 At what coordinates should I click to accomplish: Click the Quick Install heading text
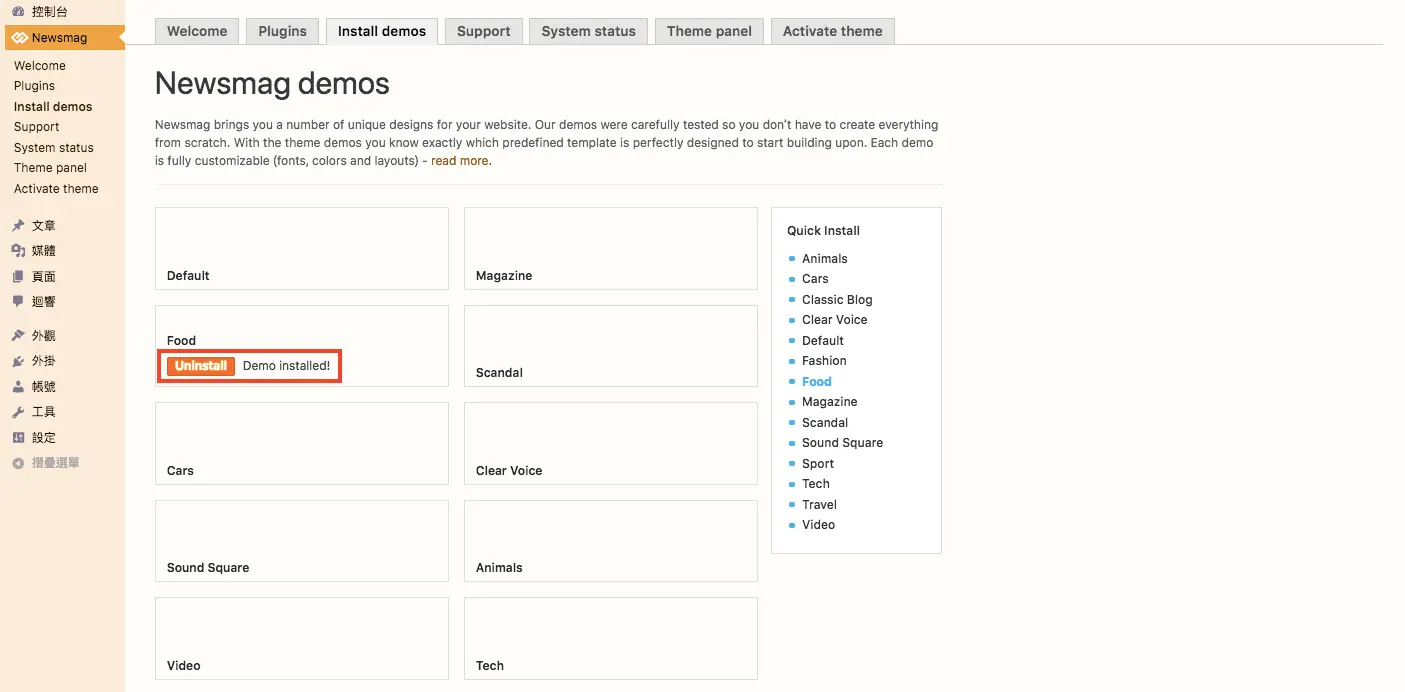(823, 231)
